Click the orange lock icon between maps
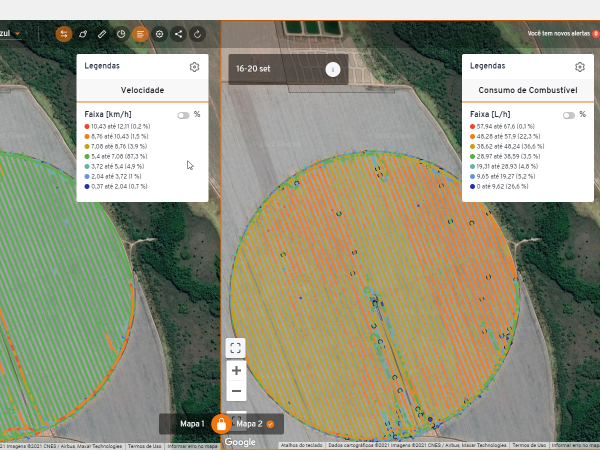 [x=221, y=424]
